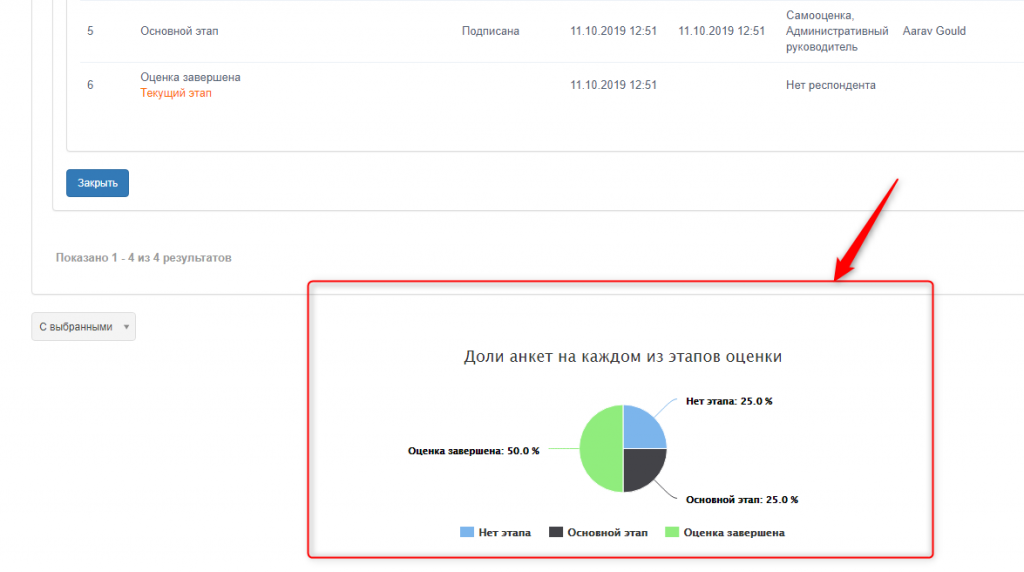The width and height of the screenshot is (1024, 572).
Task: Click the 'Показано 1 - 4 из 4 результатов' summary
Action: point(143,258)
